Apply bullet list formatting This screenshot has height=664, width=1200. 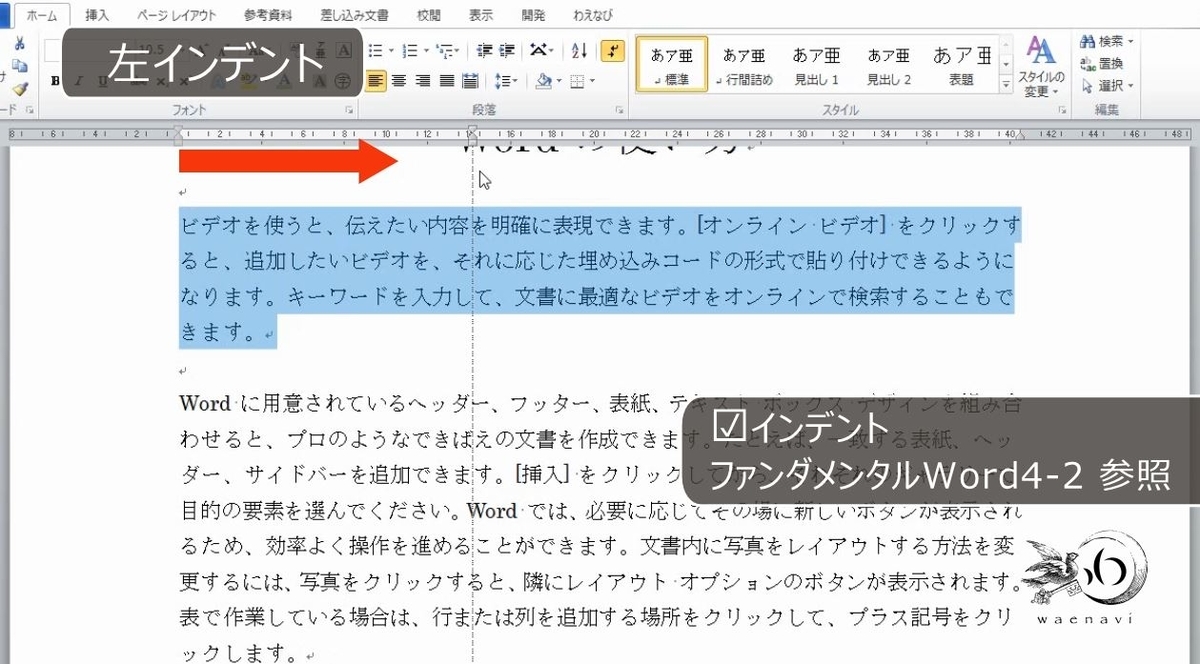coord(375,50)
